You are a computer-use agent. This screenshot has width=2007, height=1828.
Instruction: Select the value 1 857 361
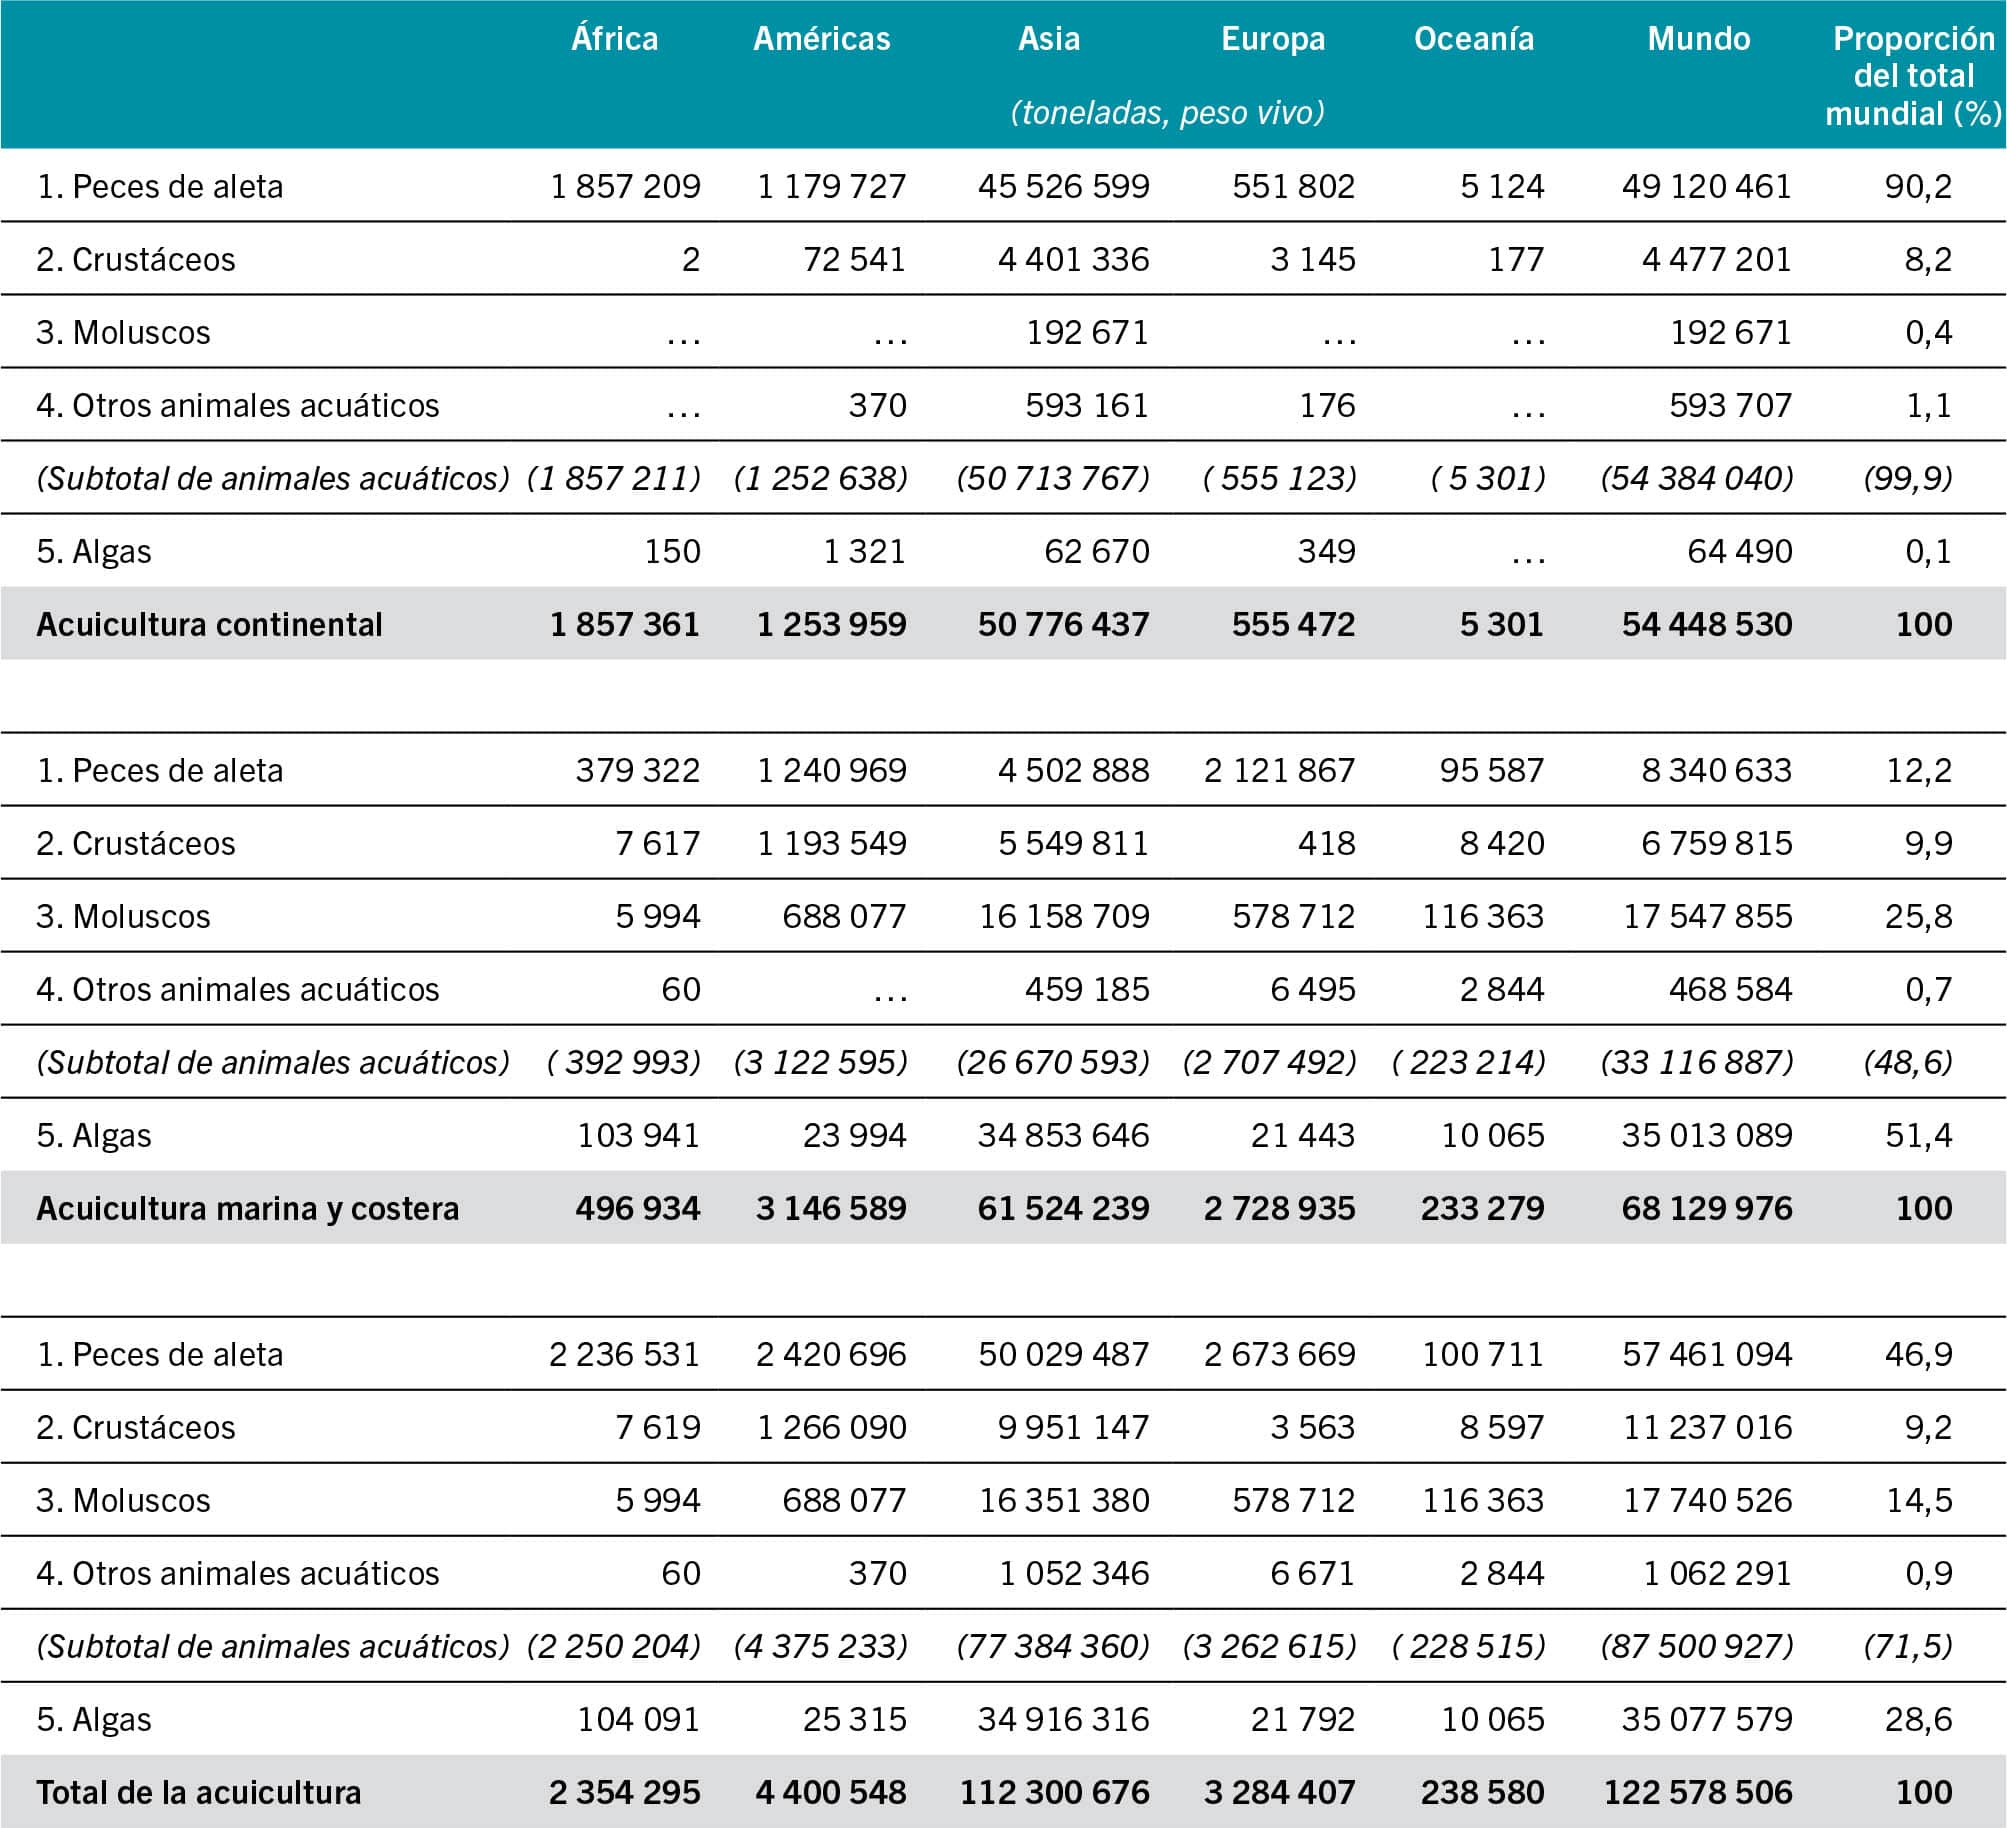(624, 624)
